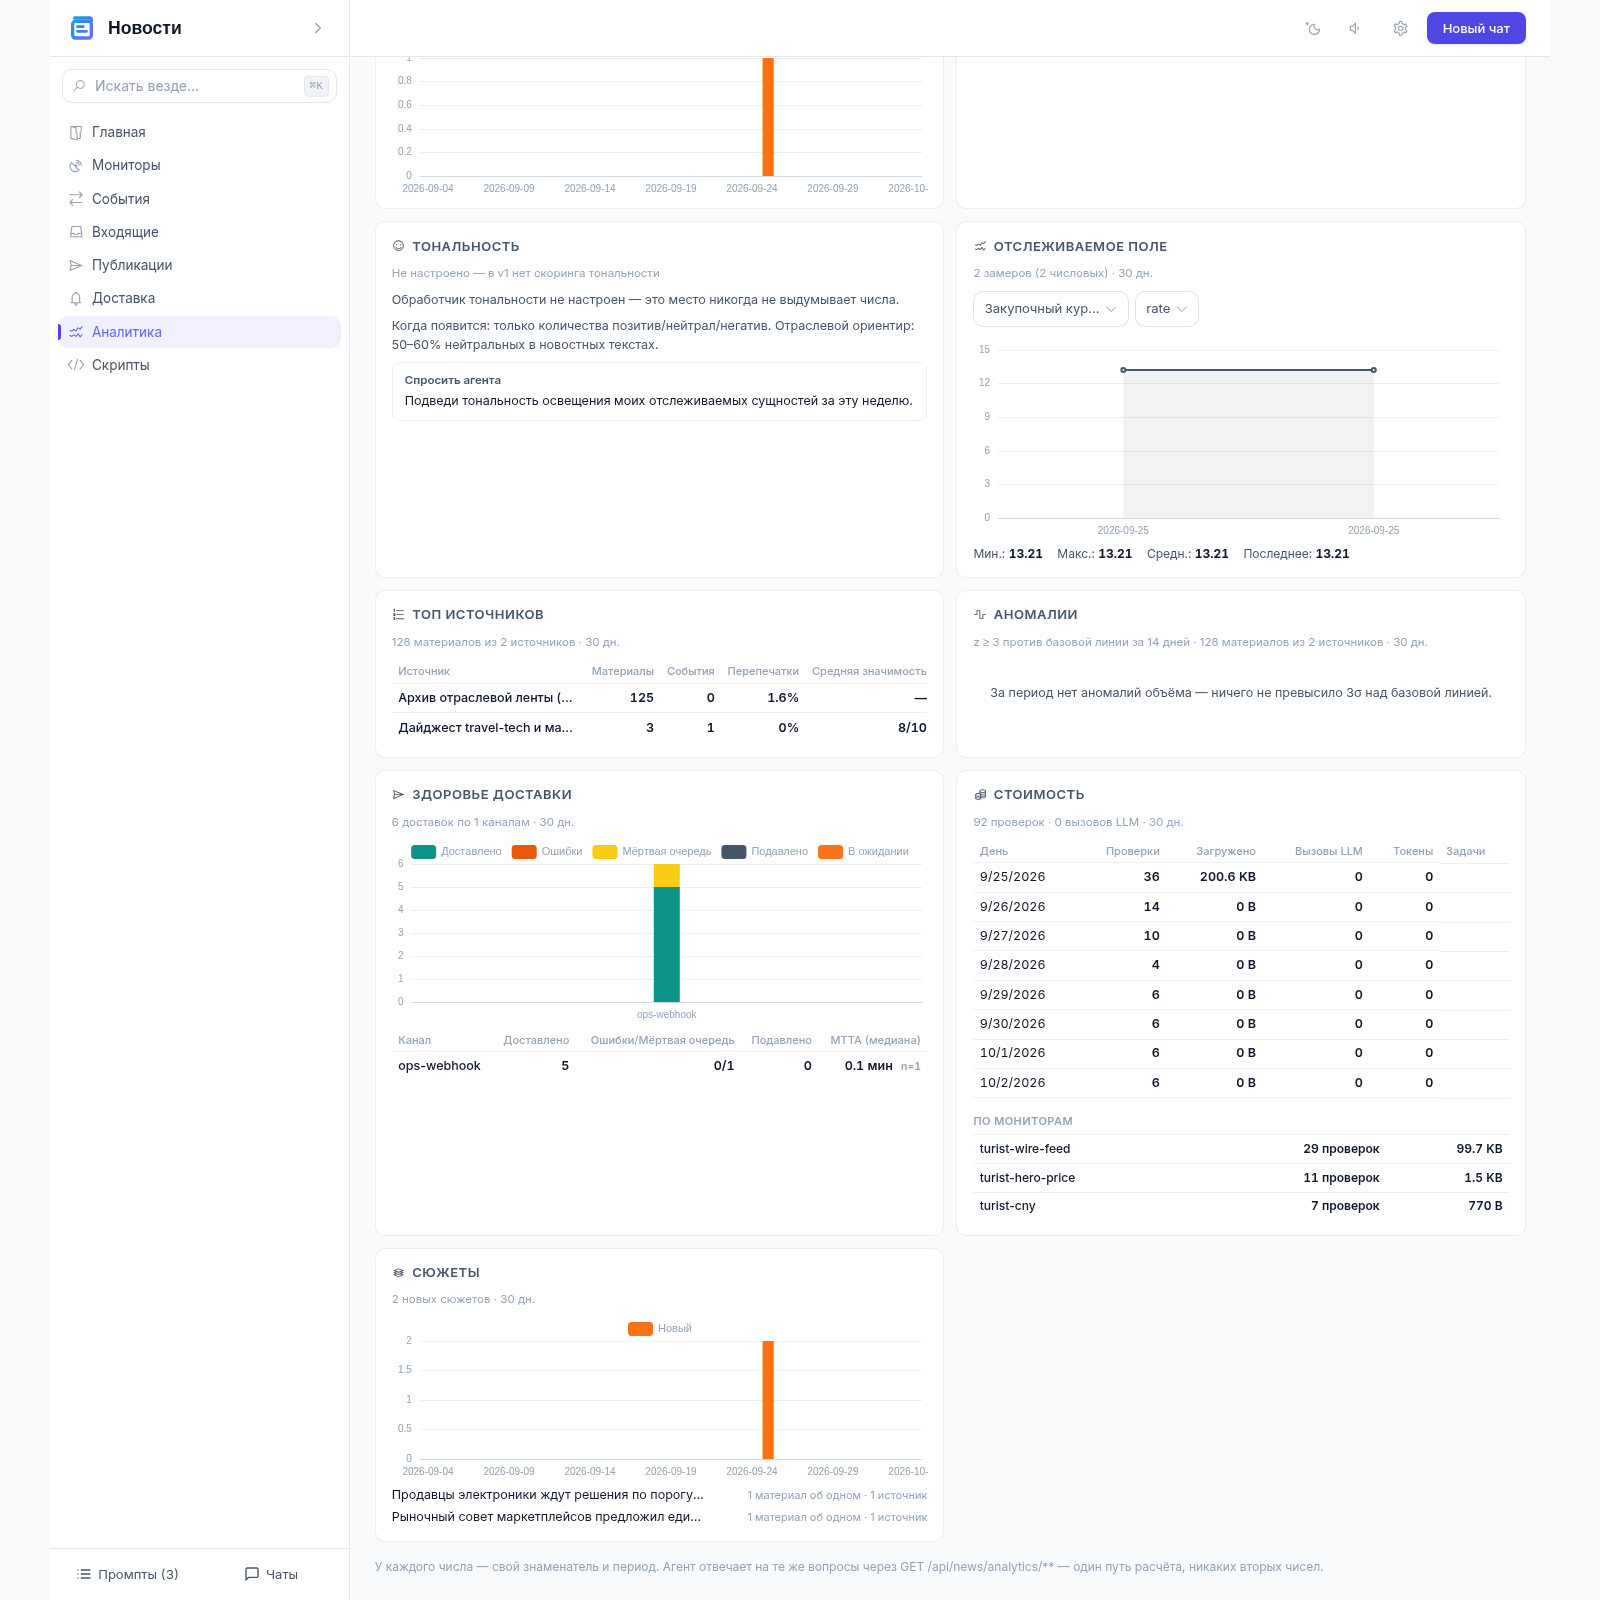Click the Аномалии pulse icon

coord(980,615)
